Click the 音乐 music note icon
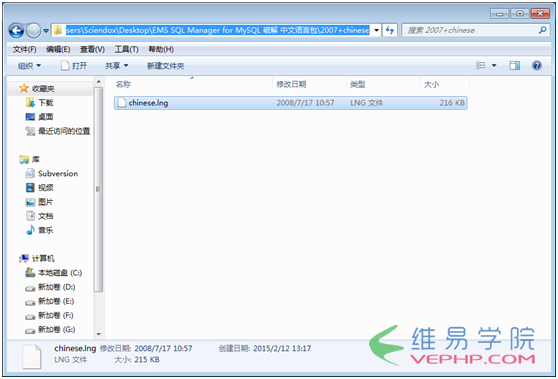Image resolution: width=558 pixels, height=379 pixels. (x=30, y=230)
